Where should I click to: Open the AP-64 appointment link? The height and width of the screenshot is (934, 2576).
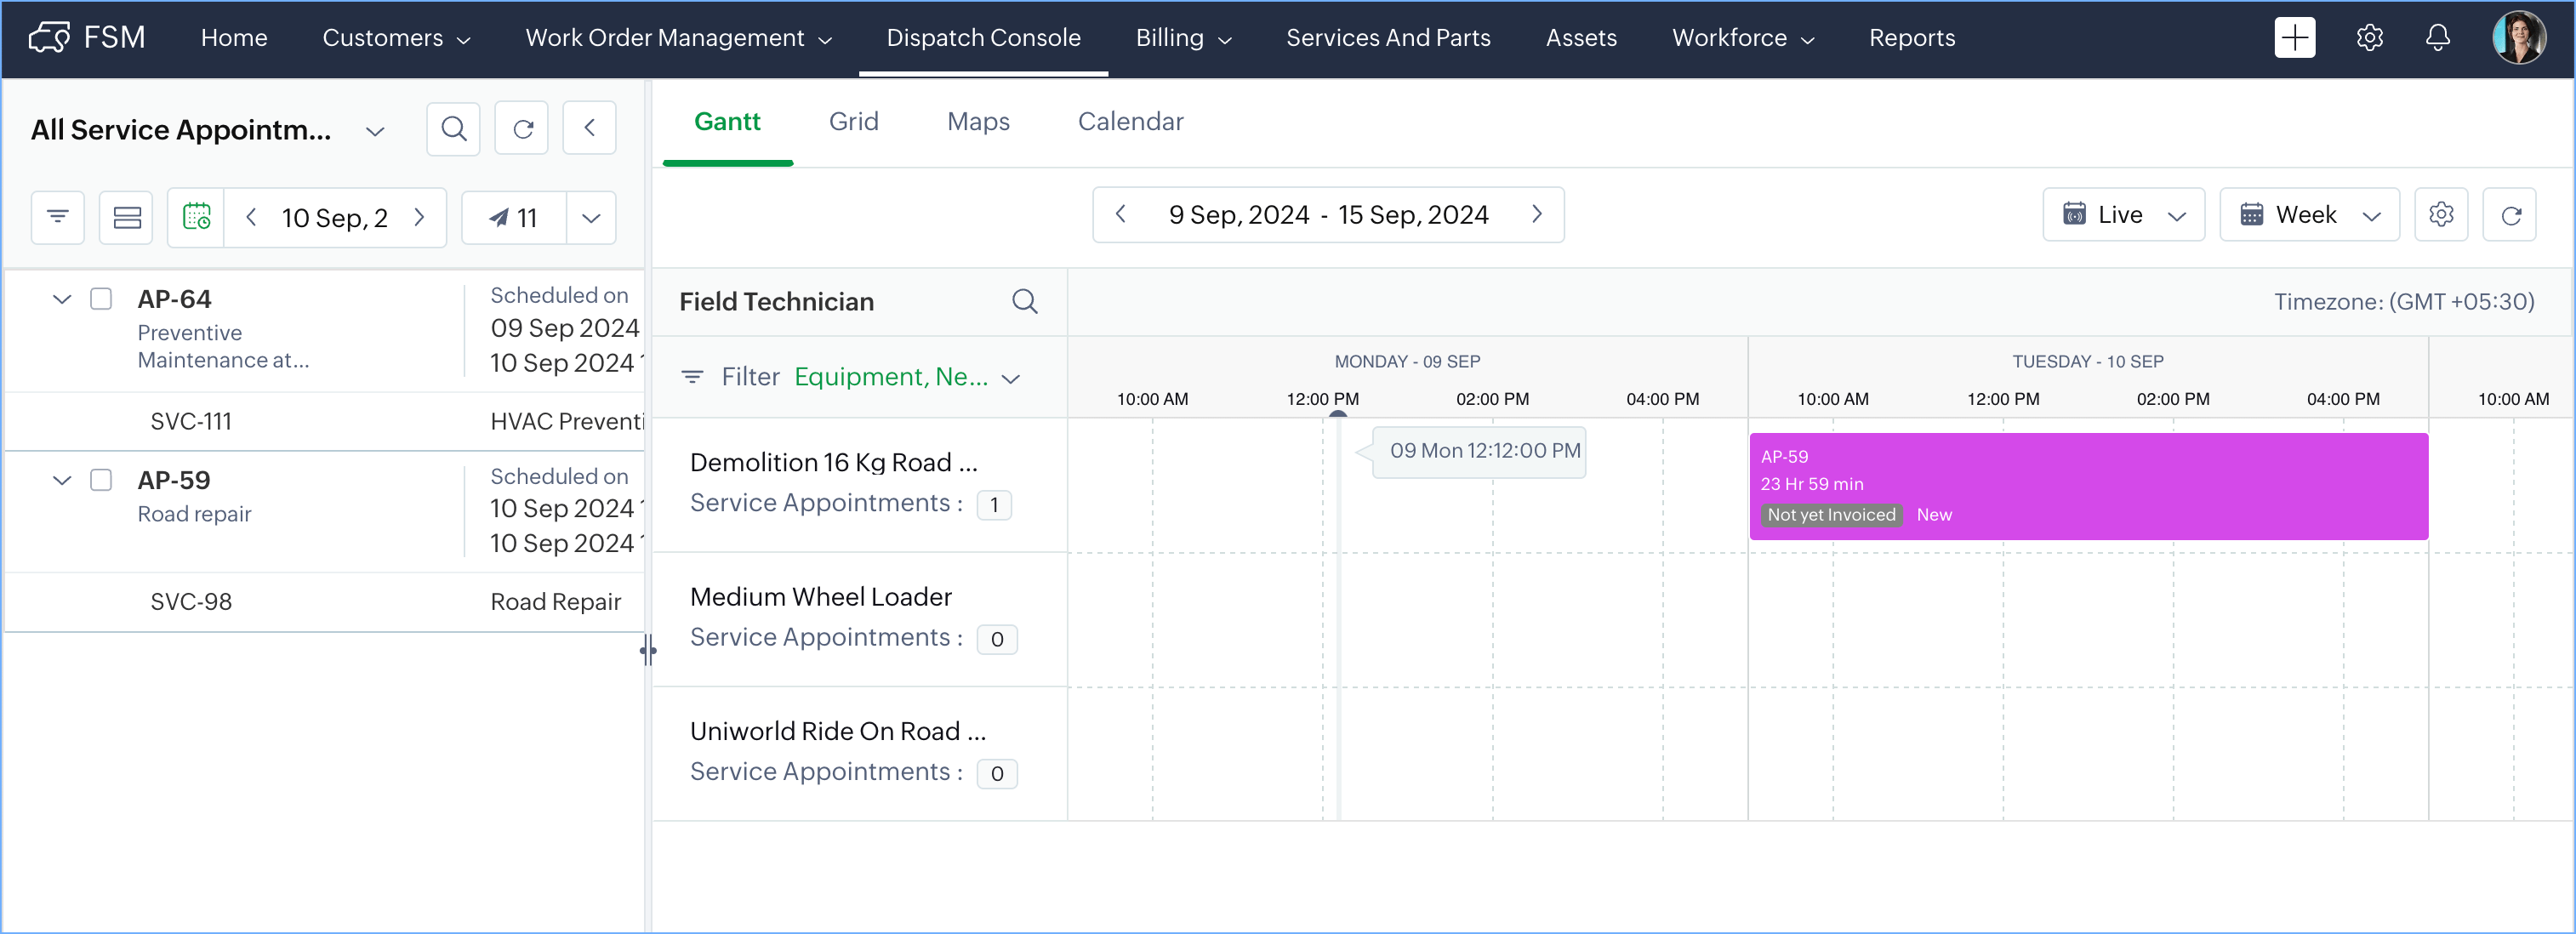pos(174,299)
